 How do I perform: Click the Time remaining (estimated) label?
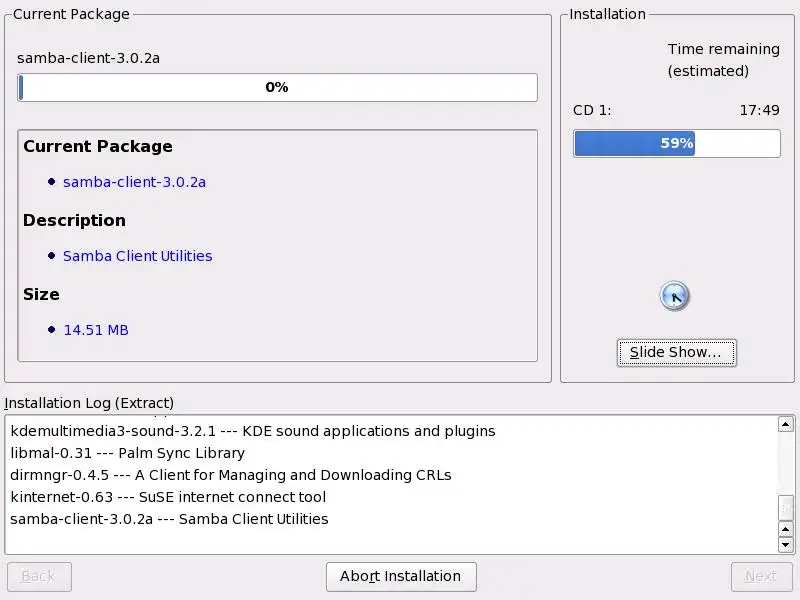tap(723, 60)
